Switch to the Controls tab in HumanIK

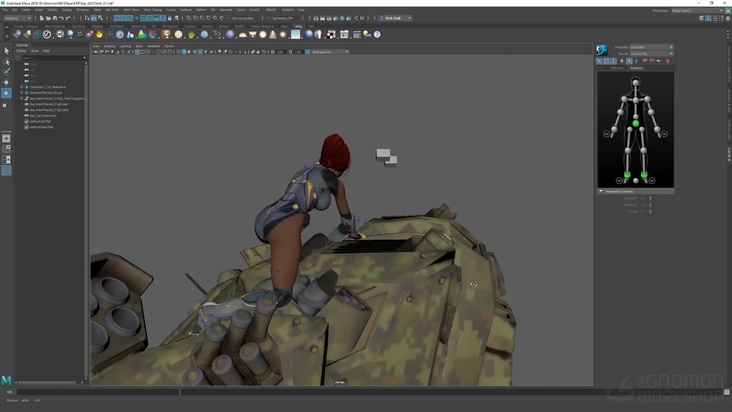(636, 68)
